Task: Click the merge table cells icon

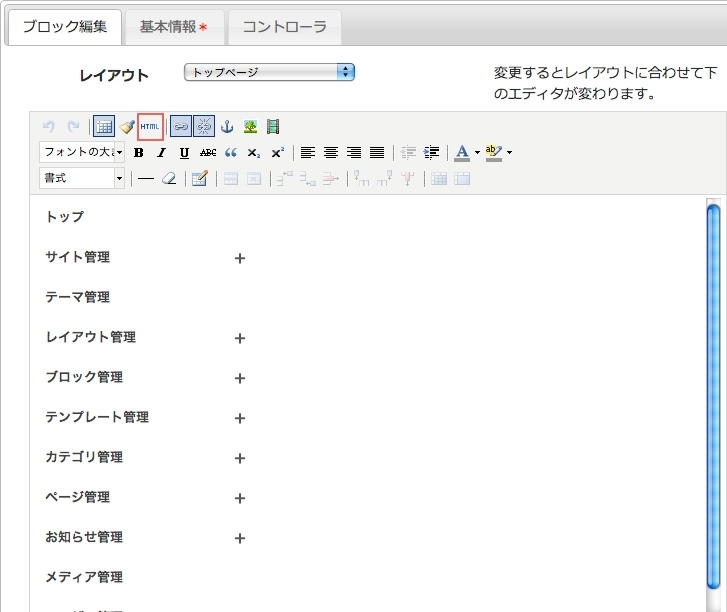Action: 462,178
